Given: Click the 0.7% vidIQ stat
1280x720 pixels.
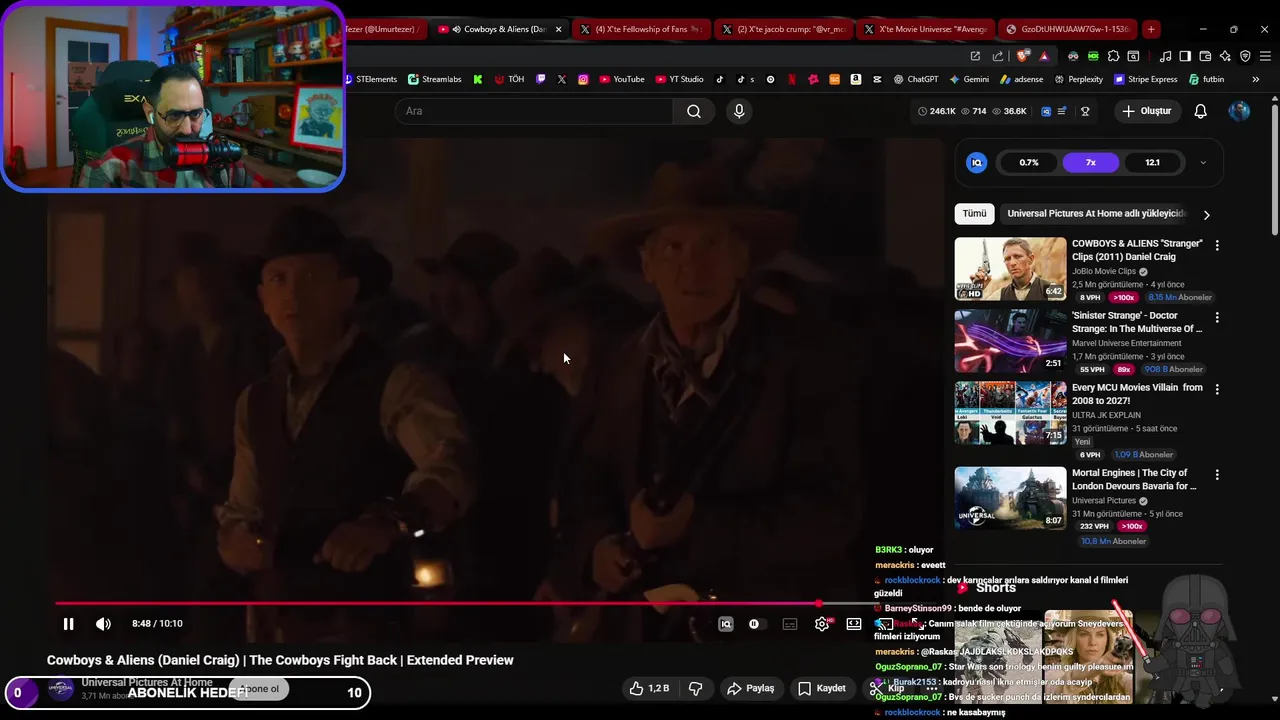Looking at the screenshot, I should click(1029, 163).
